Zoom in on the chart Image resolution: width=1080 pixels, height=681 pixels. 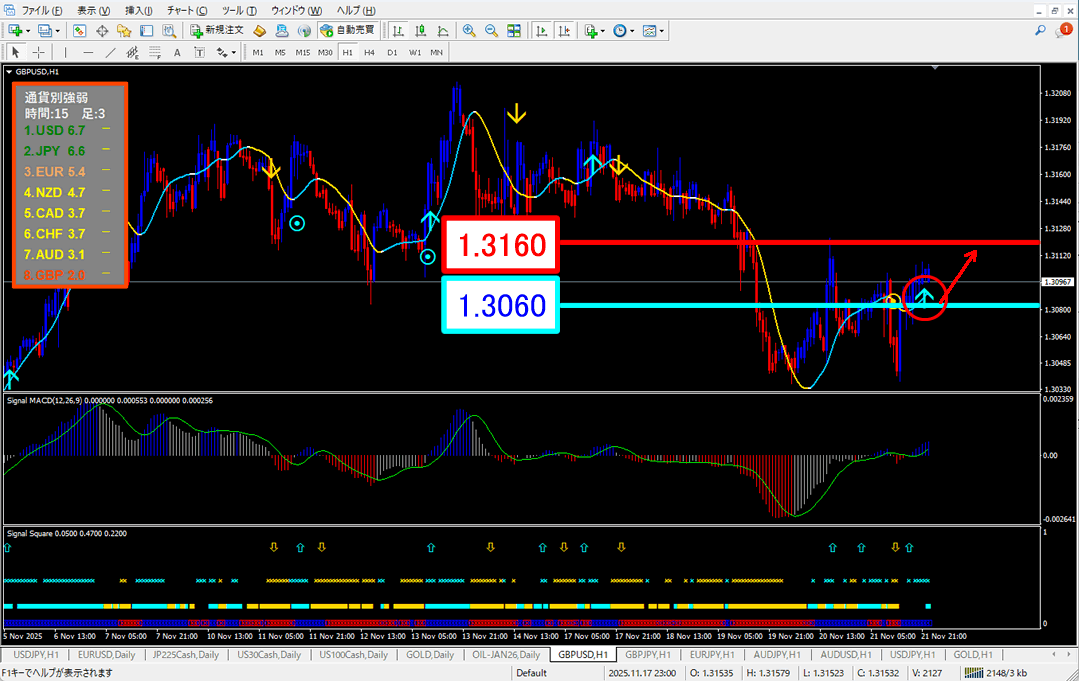click(469, 30)
